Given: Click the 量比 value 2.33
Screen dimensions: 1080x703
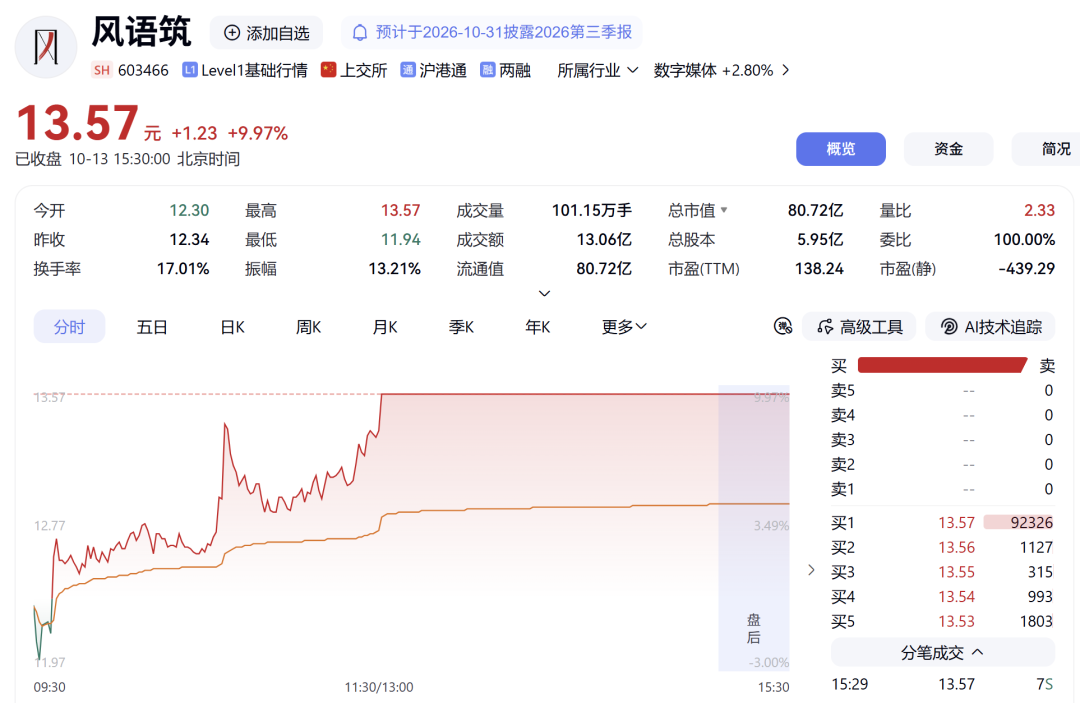Looking at the screenshot, I should pos(1039,210).
